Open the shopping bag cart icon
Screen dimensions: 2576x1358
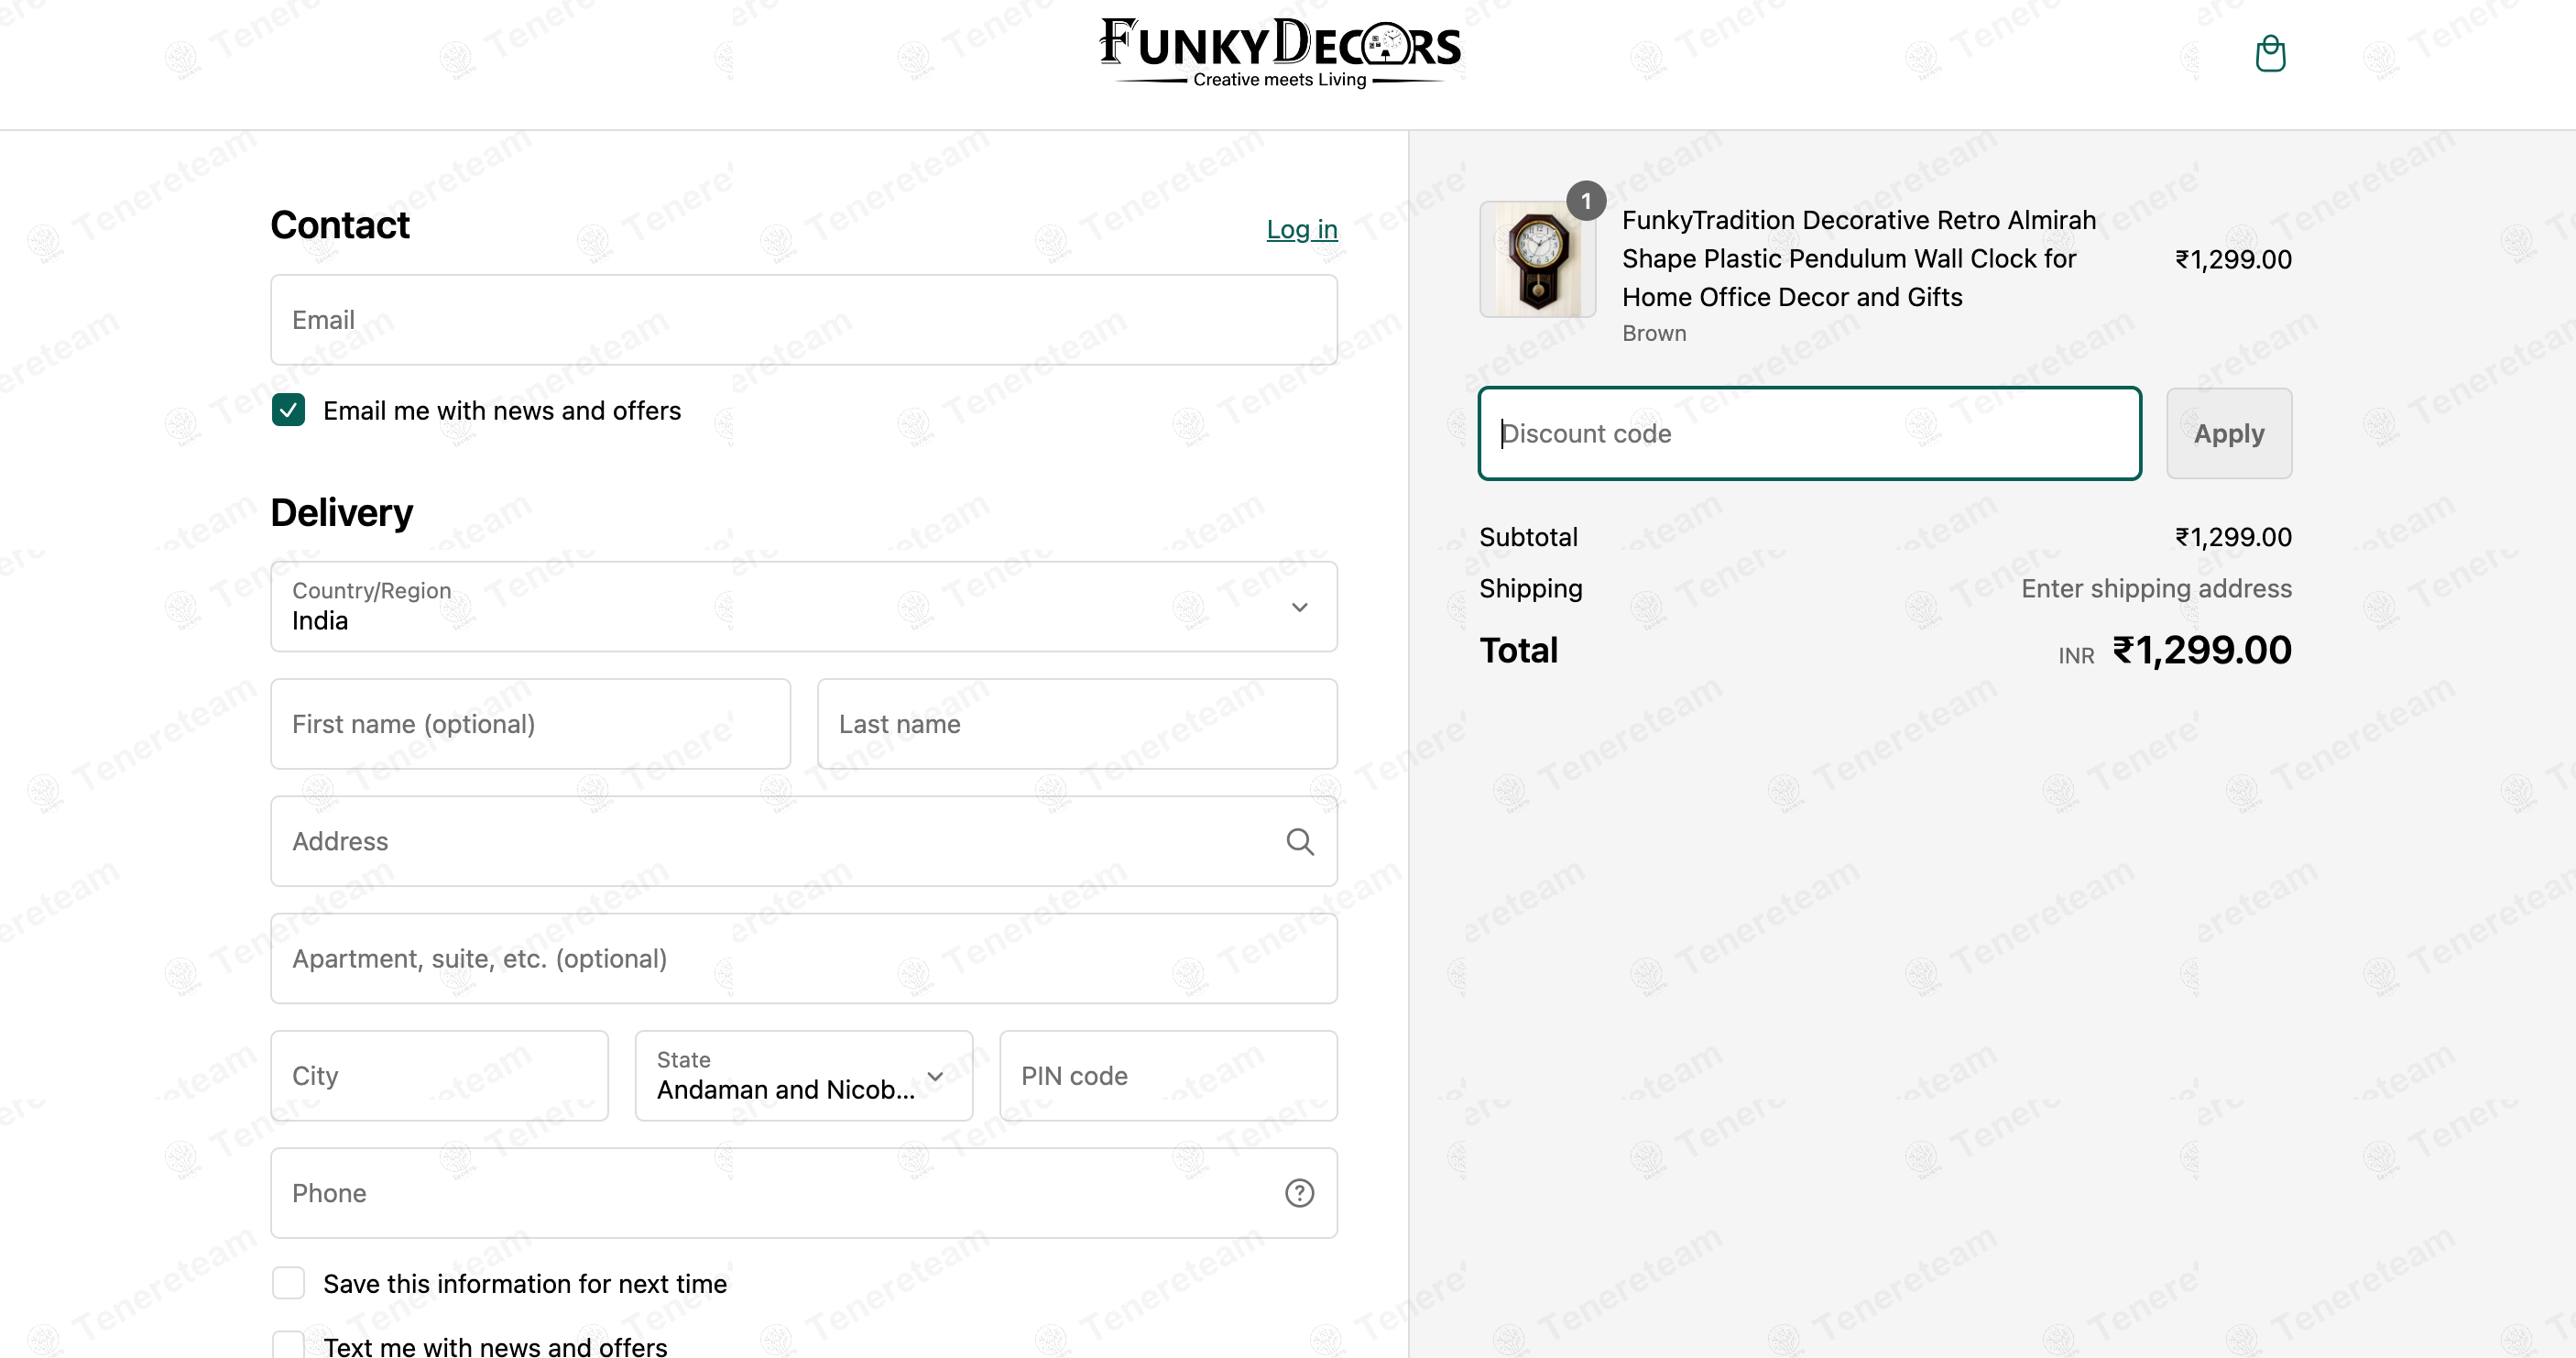tap(2270, 53)
